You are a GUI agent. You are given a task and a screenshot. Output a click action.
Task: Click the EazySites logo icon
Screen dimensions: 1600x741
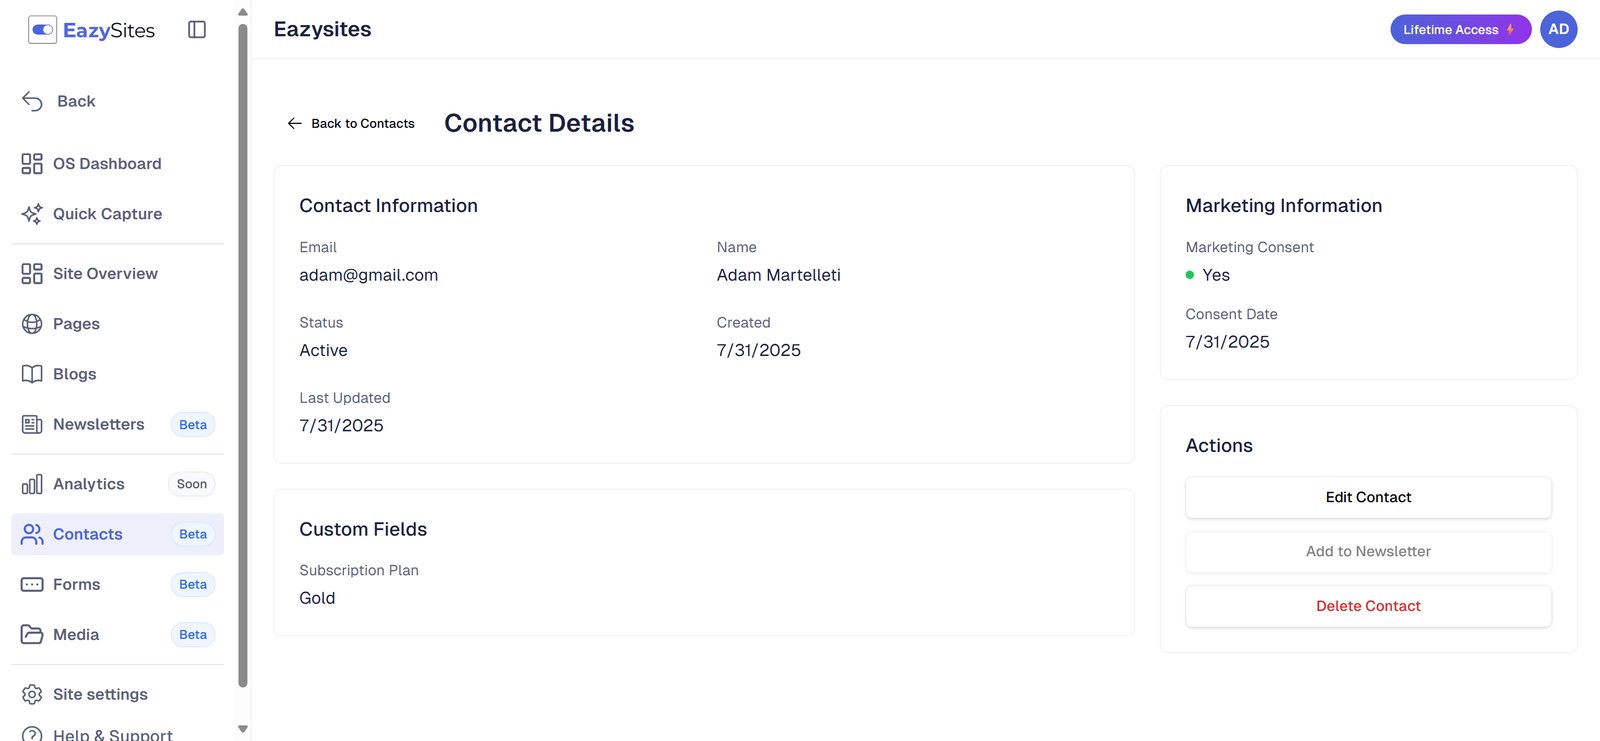pyautogui.click(x=42, y=30)
